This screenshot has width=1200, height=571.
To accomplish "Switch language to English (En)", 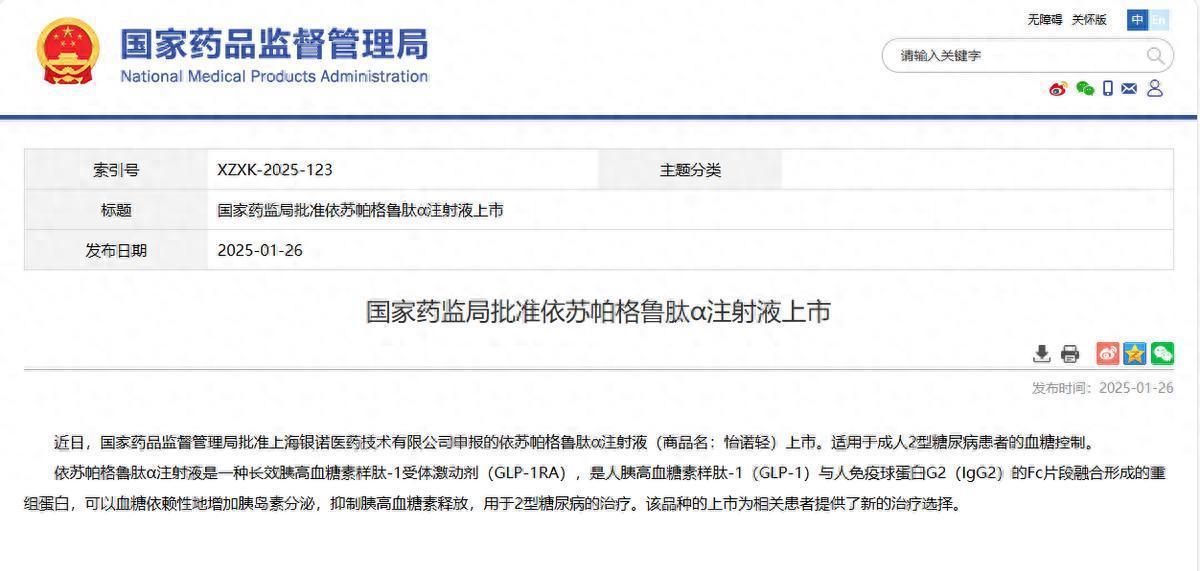I will tap(1159, 20).
